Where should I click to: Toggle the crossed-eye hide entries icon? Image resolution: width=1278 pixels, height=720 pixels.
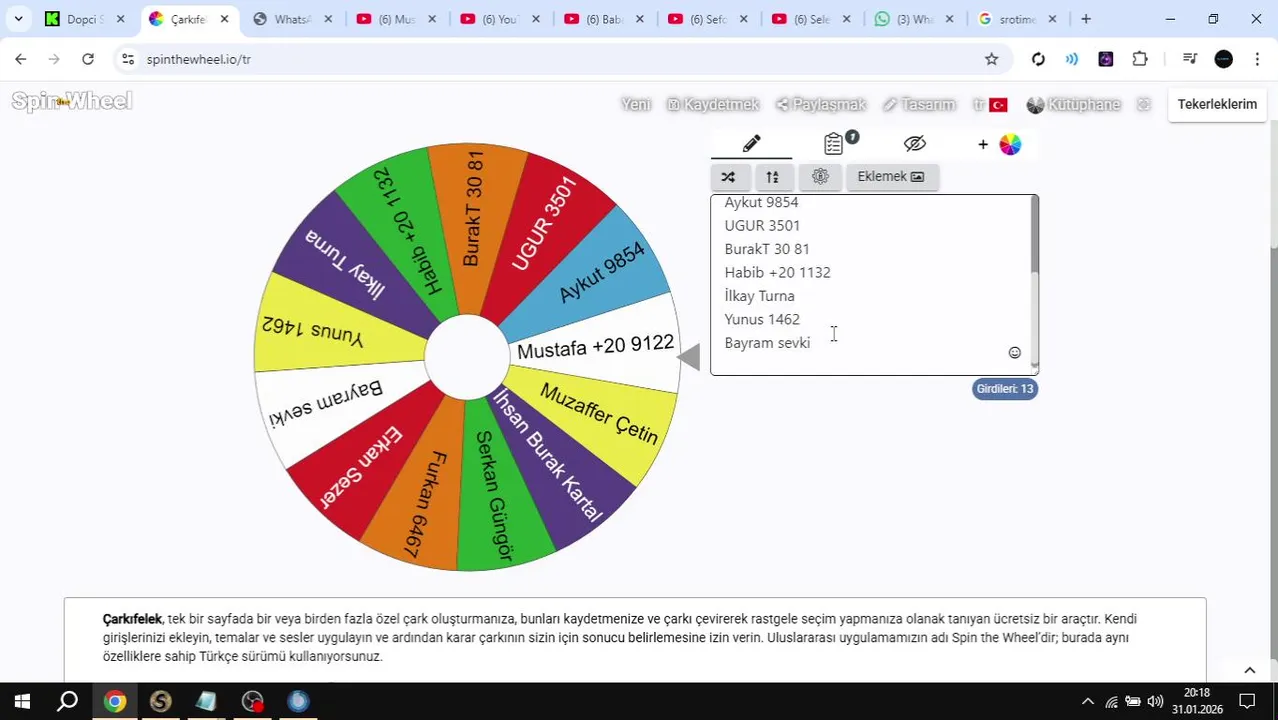(915, 144)
